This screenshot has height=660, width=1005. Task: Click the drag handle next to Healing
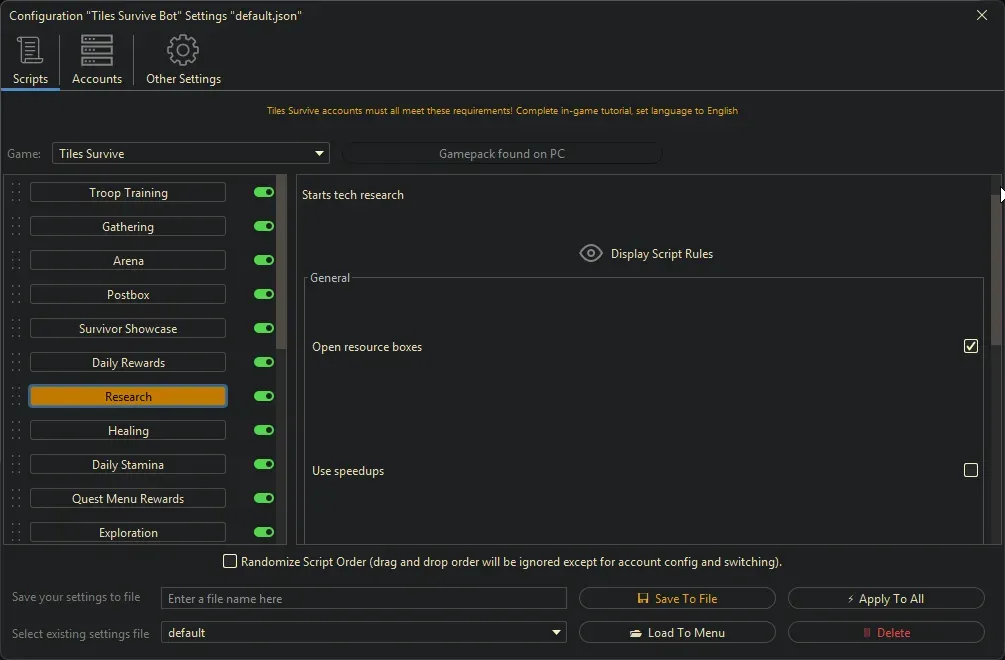point(16,431)
